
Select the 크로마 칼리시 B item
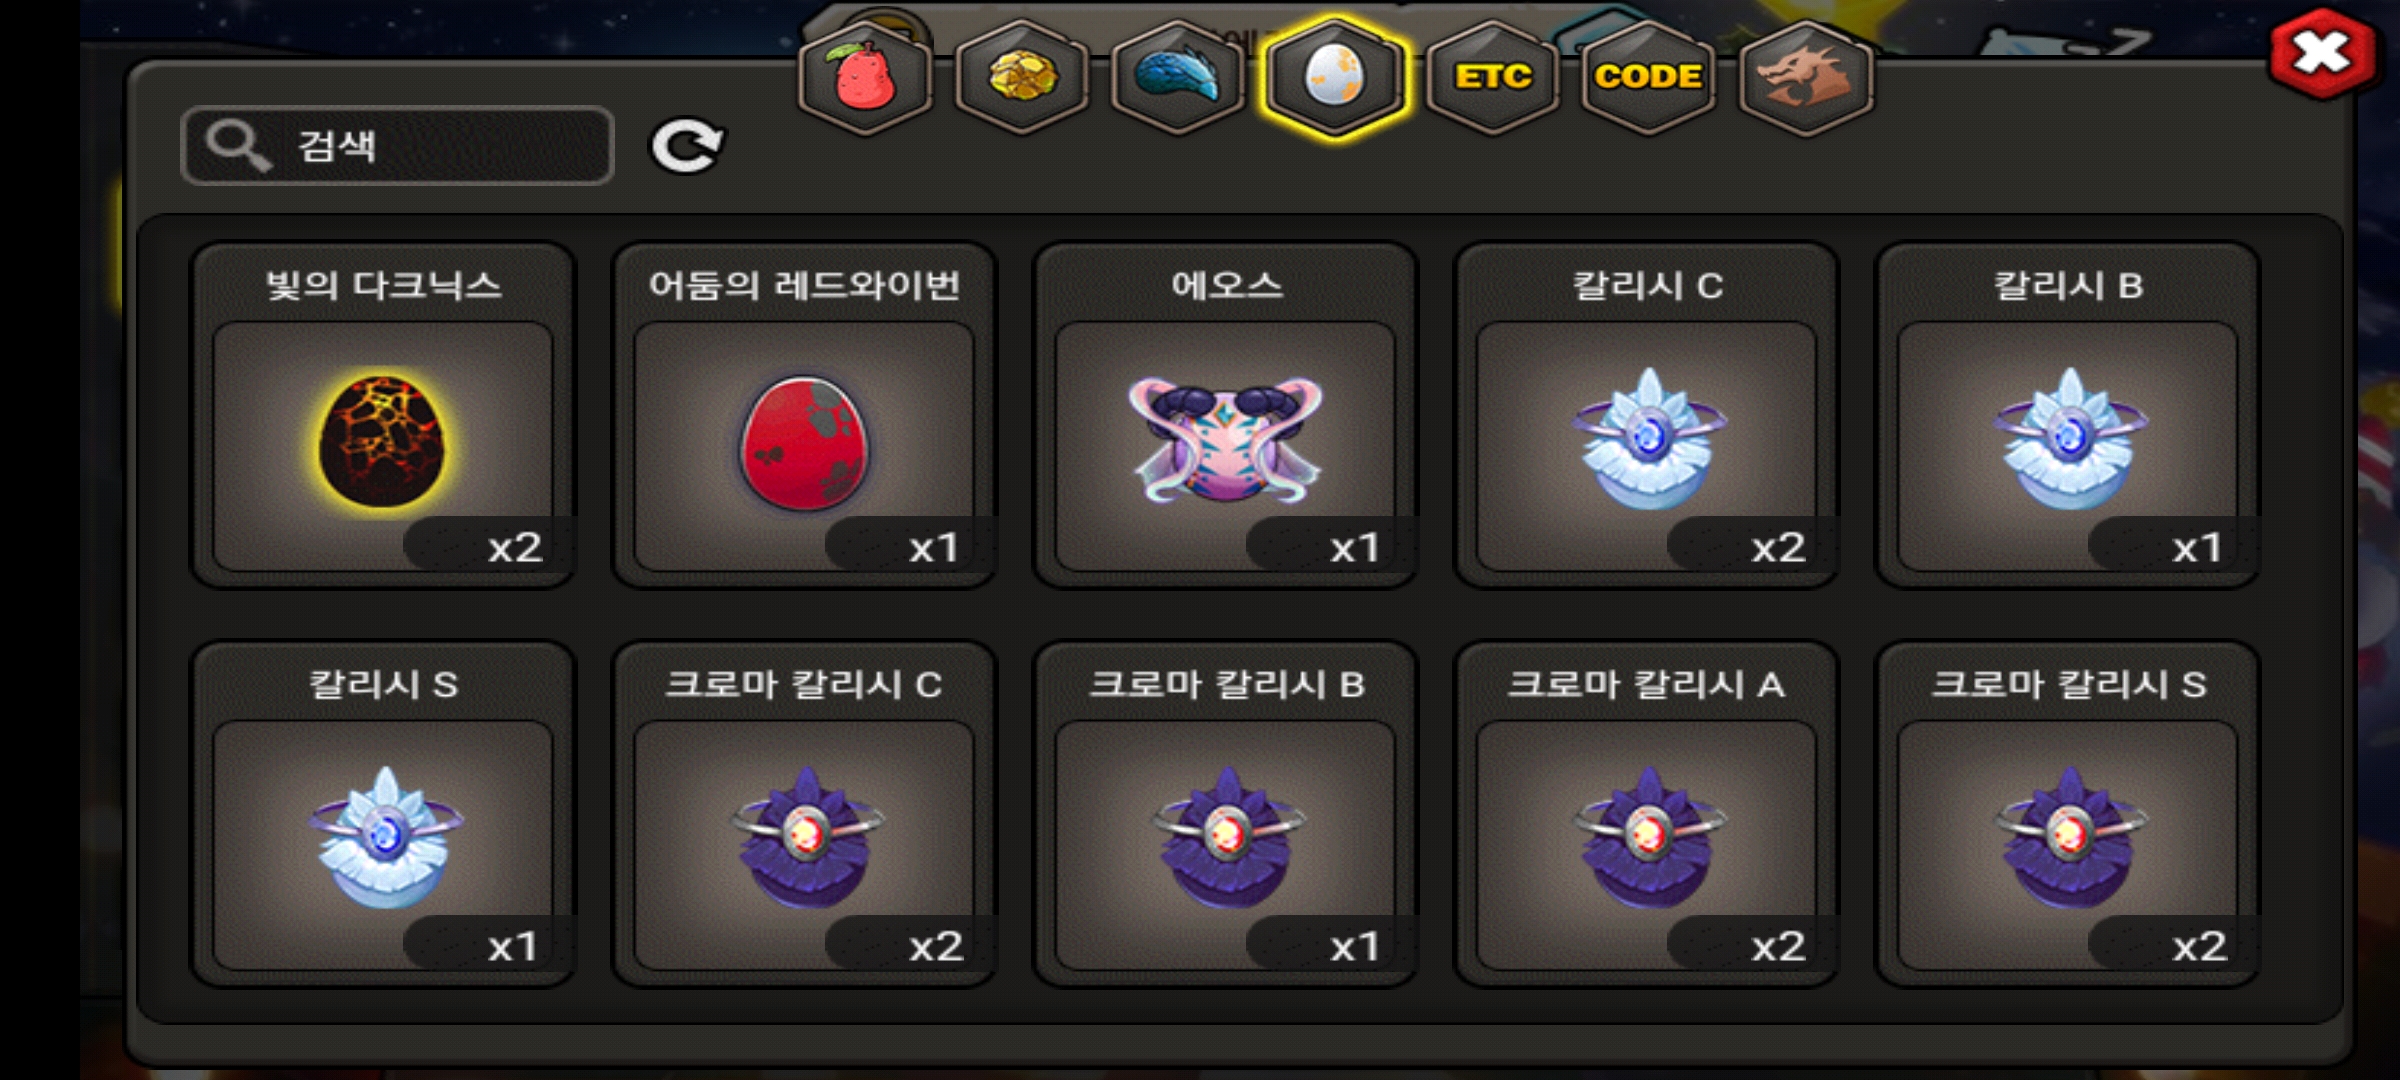[1226, 814]
